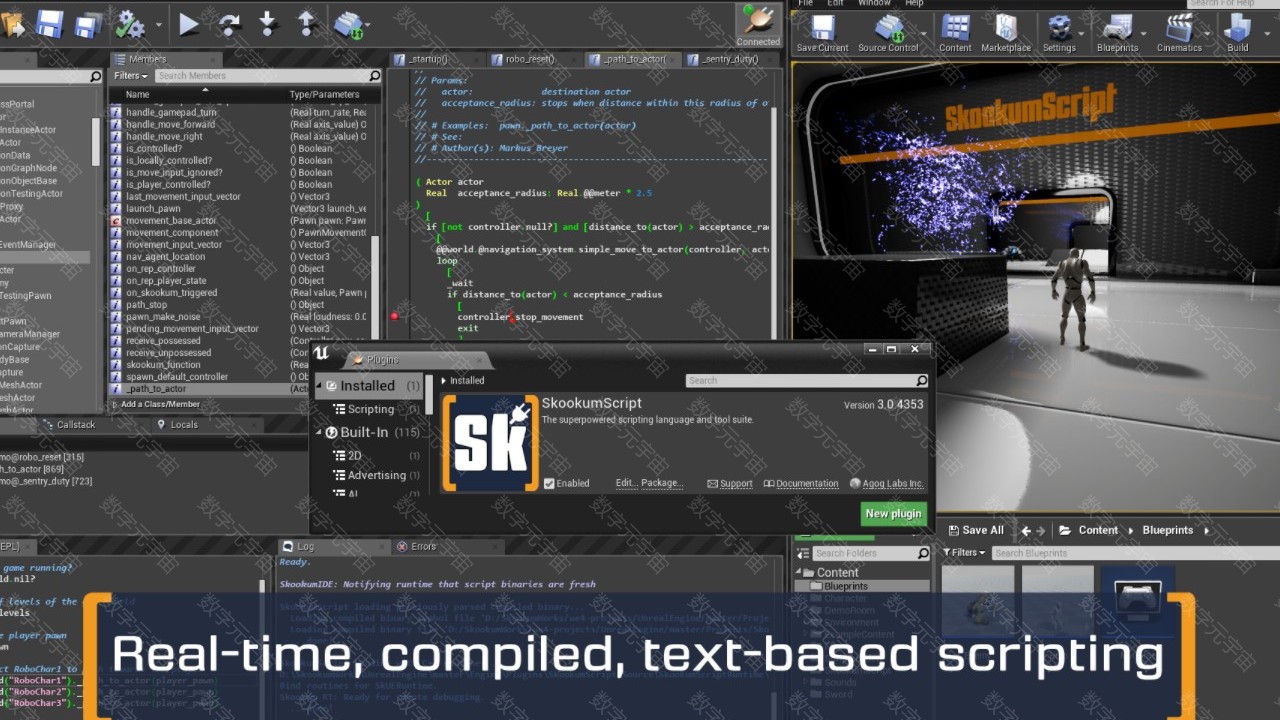Select the Scripting plugin category
Screen dimensions: 1280x720
click(371, 409)
